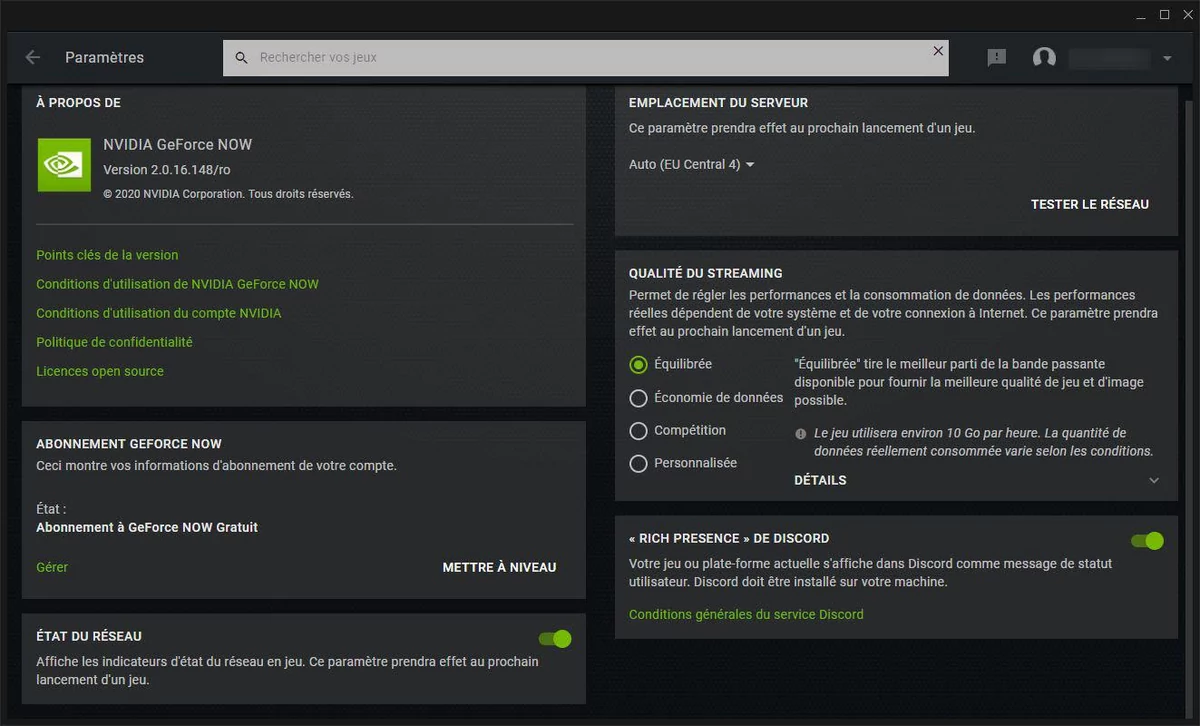Click the data usage info icon
Image resolution: width=1200 pixels, height=726 pixels.
pos(801,434)
